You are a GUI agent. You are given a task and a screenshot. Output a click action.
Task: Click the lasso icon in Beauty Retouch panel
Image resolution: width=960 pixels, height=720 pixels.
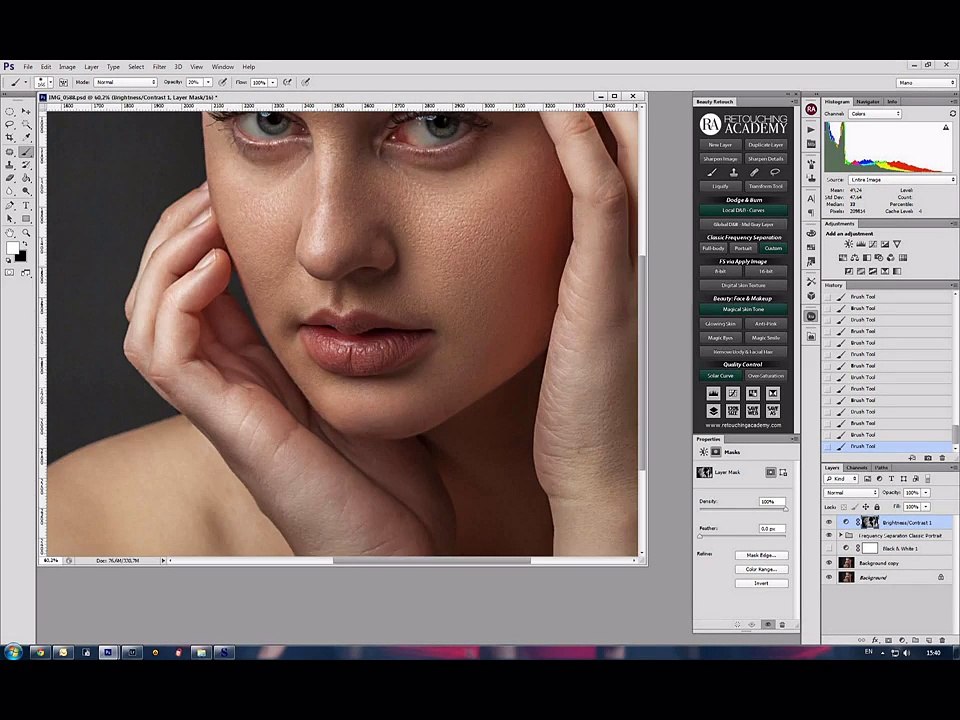coord(774,173)
